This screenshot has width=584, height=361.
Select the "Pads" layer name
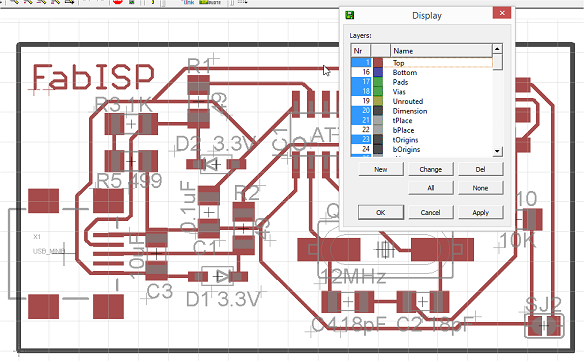[x=400, y=82]
